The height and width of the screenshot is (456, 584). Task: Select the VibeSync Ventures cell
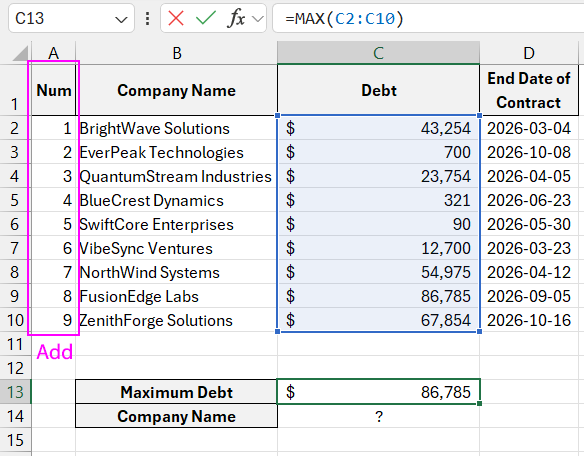click(177, 248)
